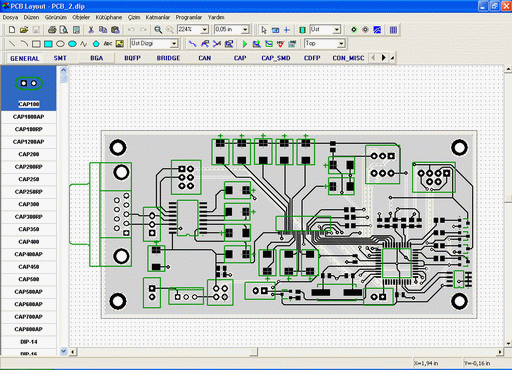The height and width of the screenshot is (370, 512).
Task: Open the Objeler menu
Action: point(81,17)
